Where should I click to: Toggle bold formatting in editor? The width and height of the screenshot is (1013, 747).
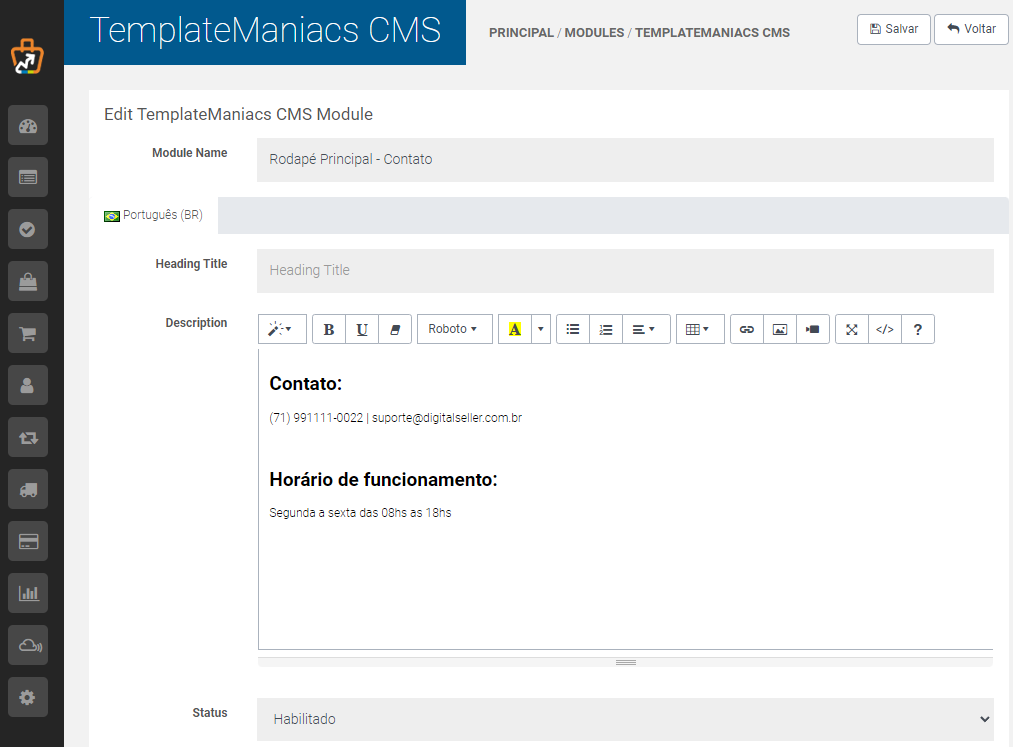point(329,330)
